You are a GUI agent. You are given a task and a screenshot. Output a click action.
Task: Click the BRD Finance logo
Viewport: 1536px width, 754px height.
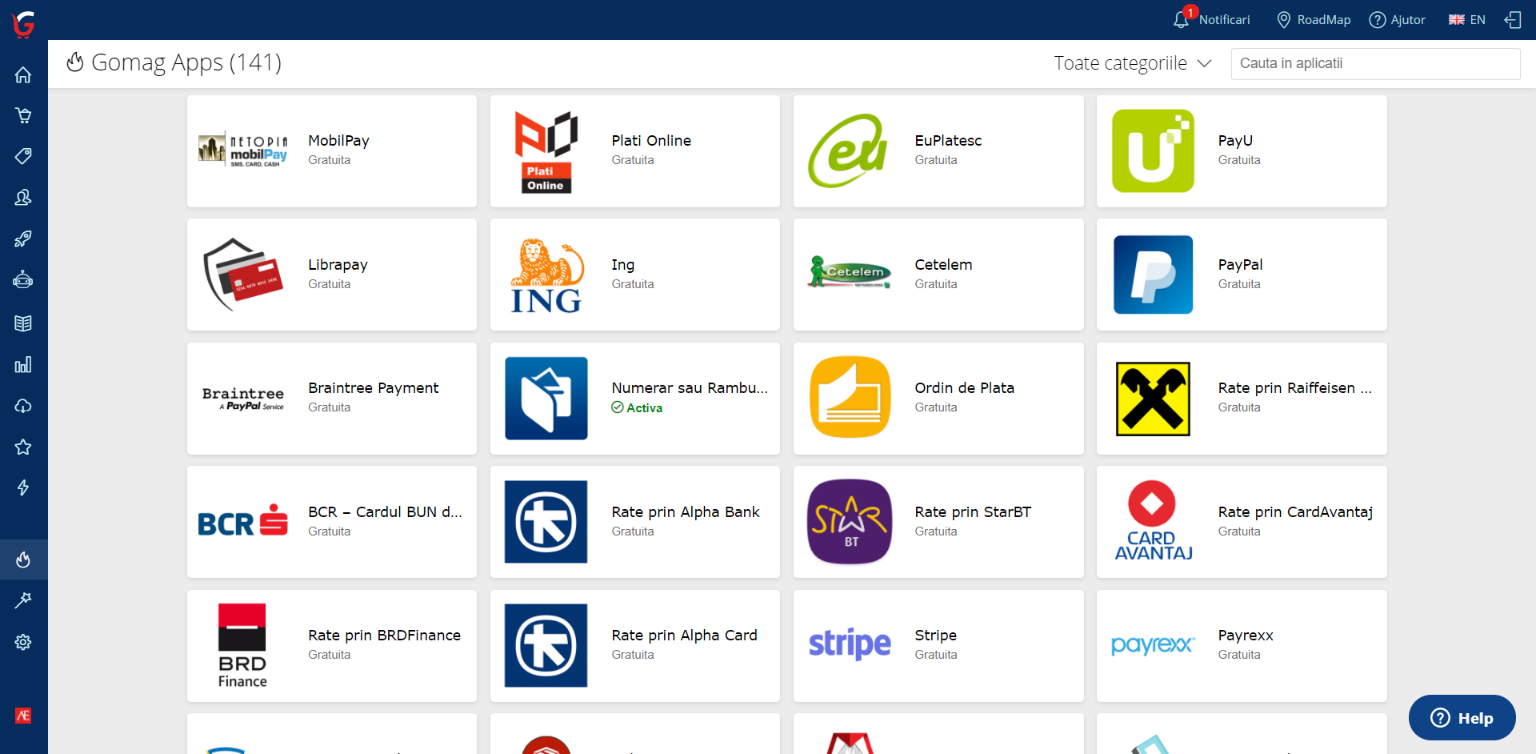pyautogui.click(x=243, y=646)
